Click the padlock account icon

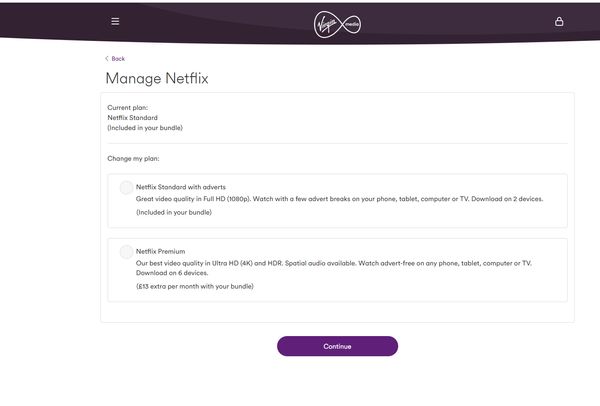(559, 21)
